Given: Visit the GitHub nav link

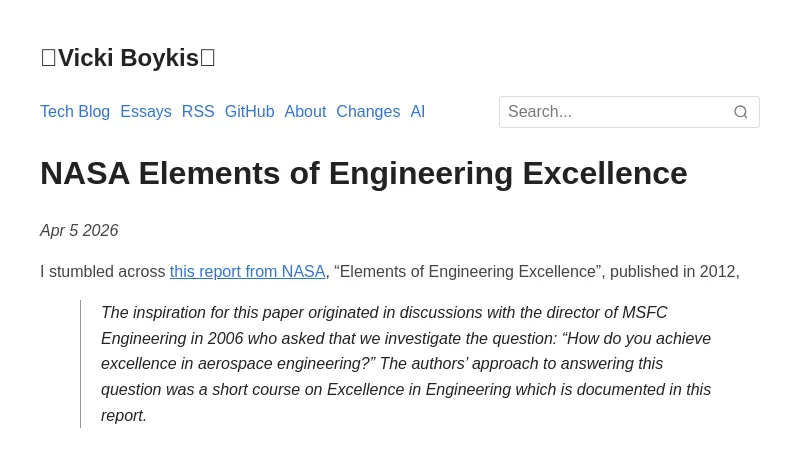Looking at the screenshot, I should click(249, 112).
